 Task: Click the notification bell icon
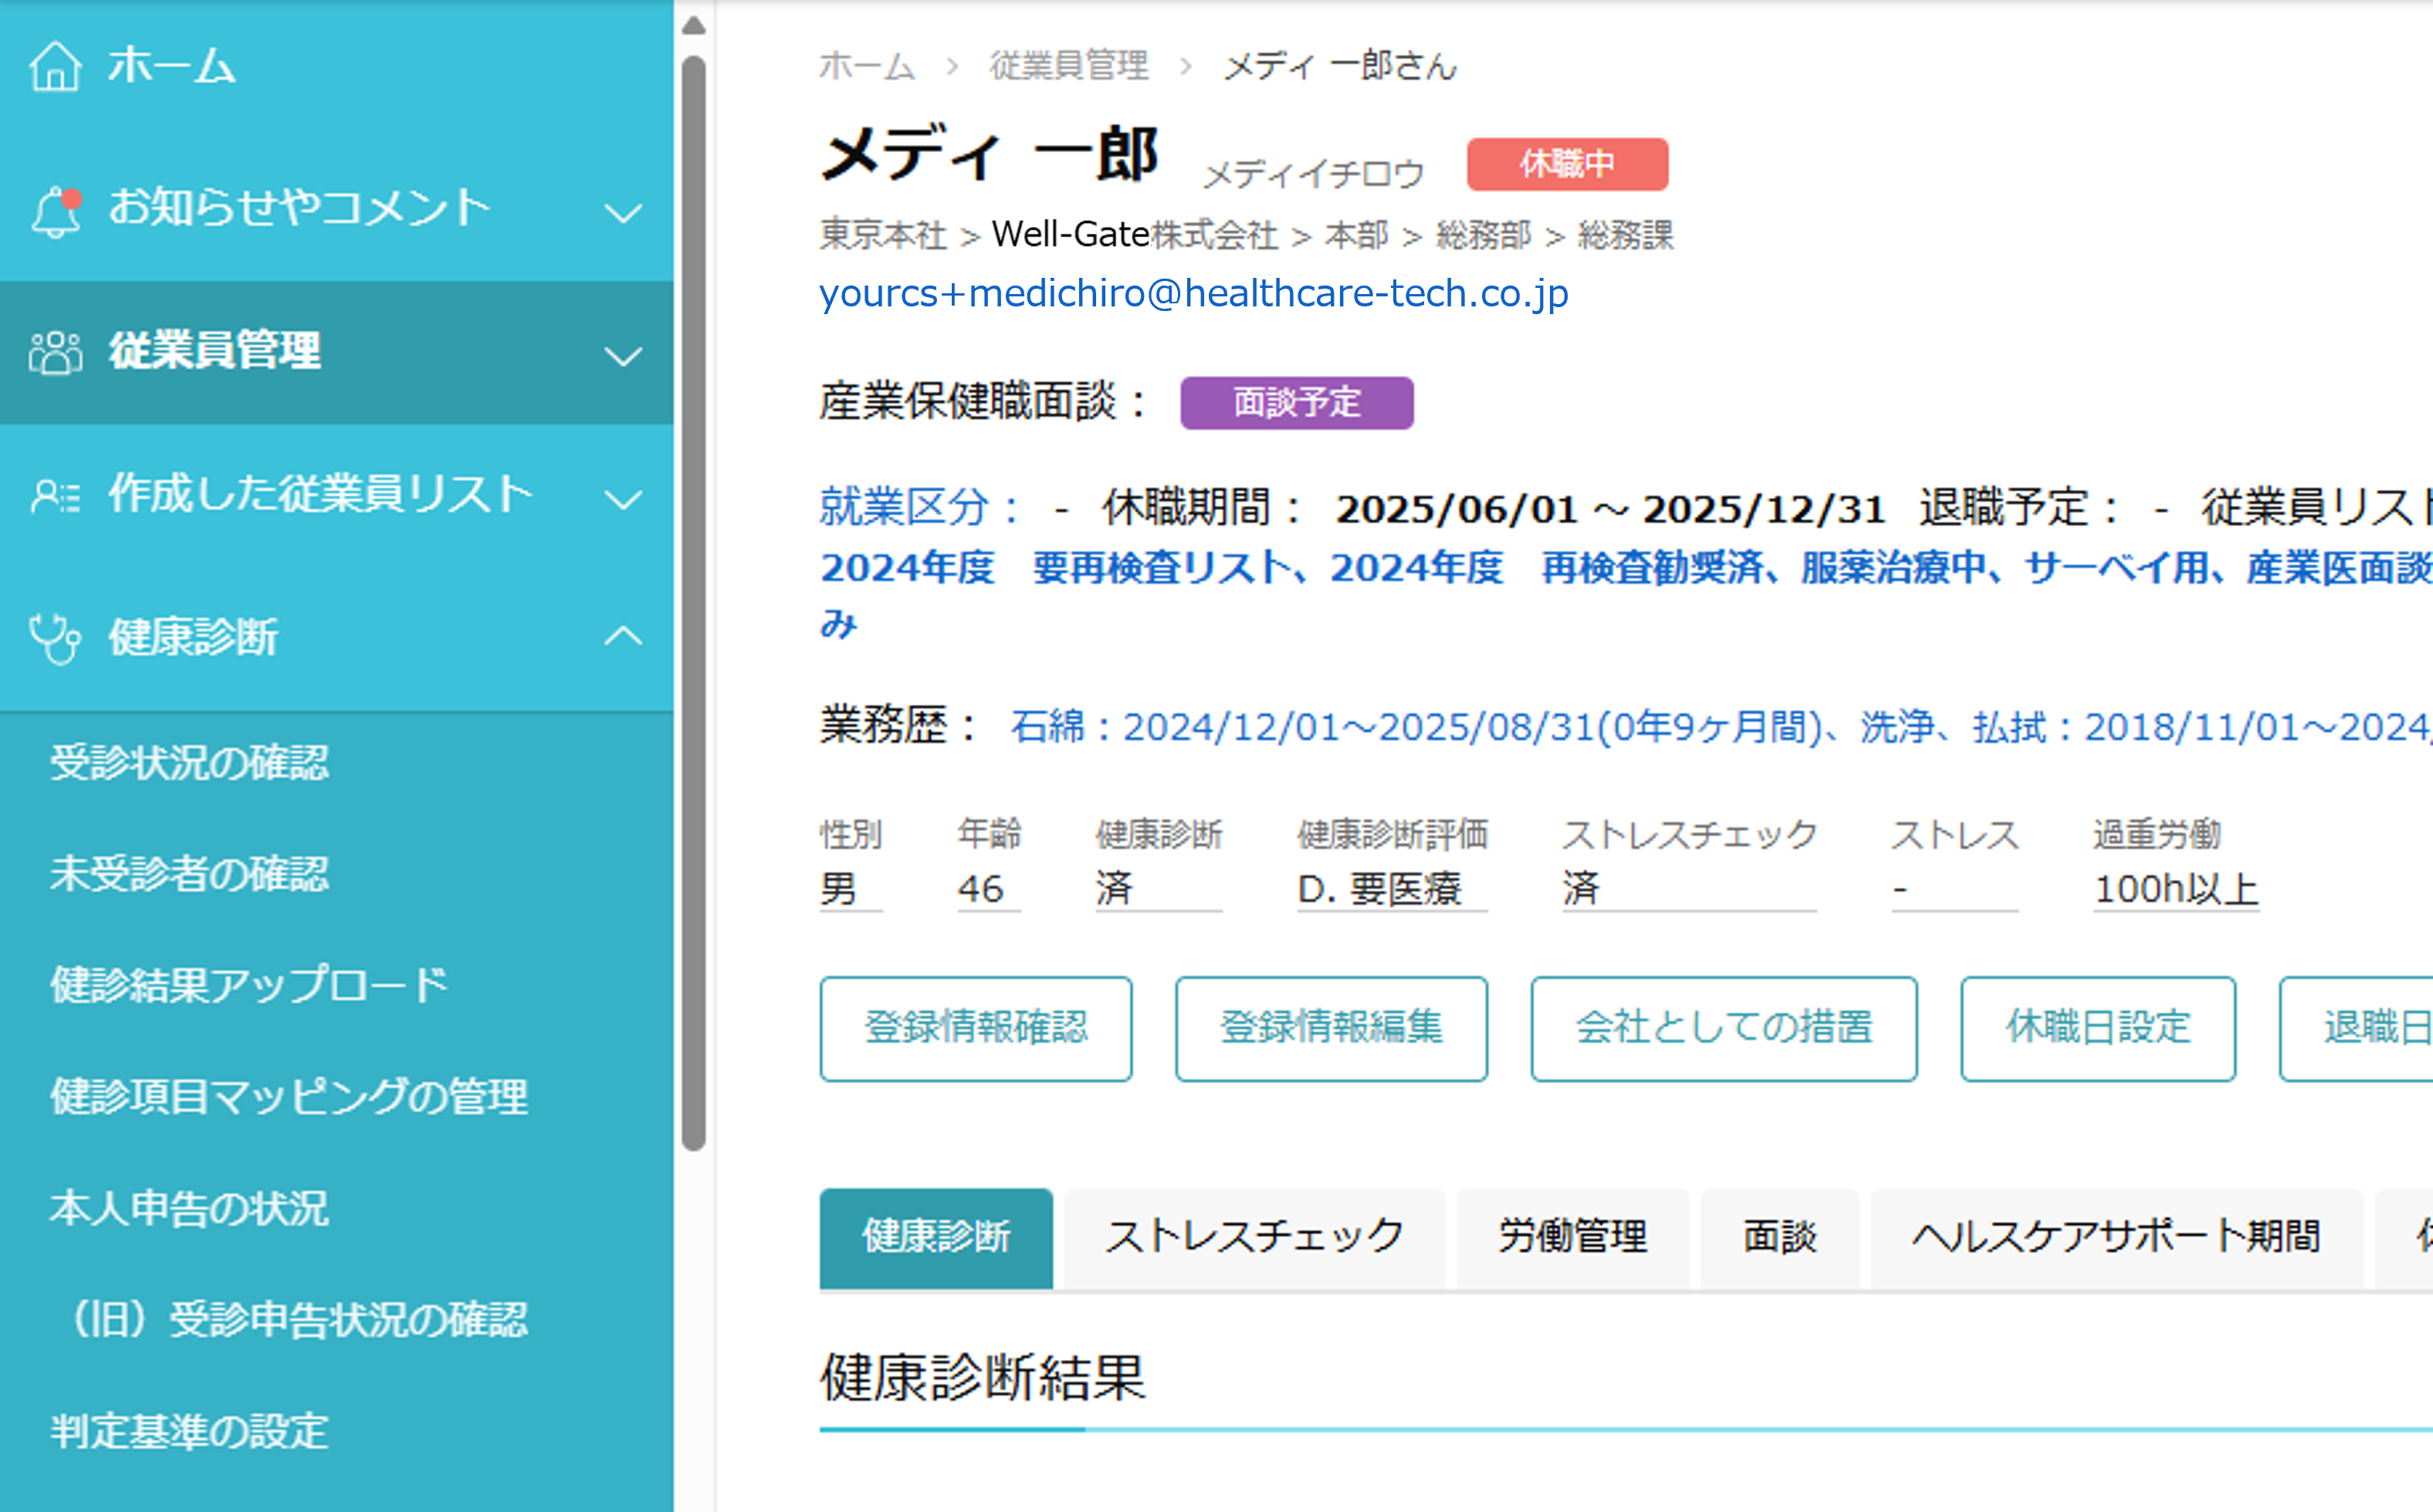point(56,211)
